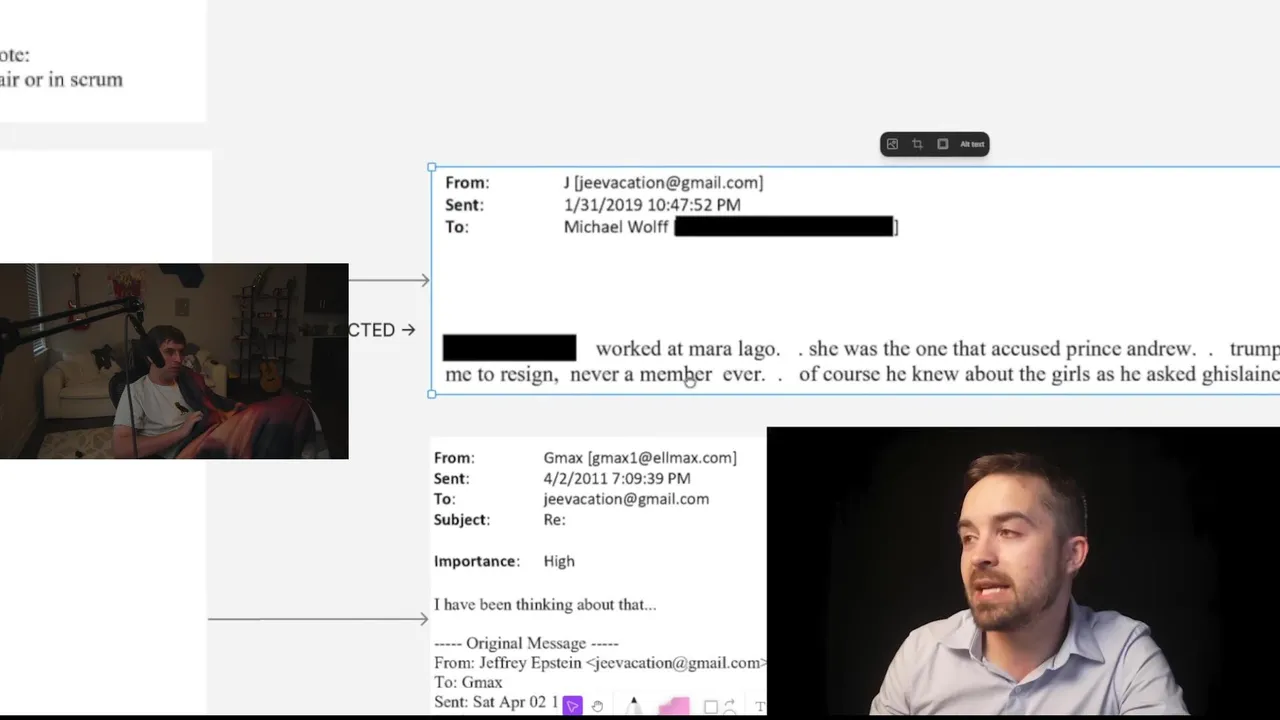Click 'I have been thinking about that...'
The width and height of the screenshot is (1280, 720).
(545, 604)
